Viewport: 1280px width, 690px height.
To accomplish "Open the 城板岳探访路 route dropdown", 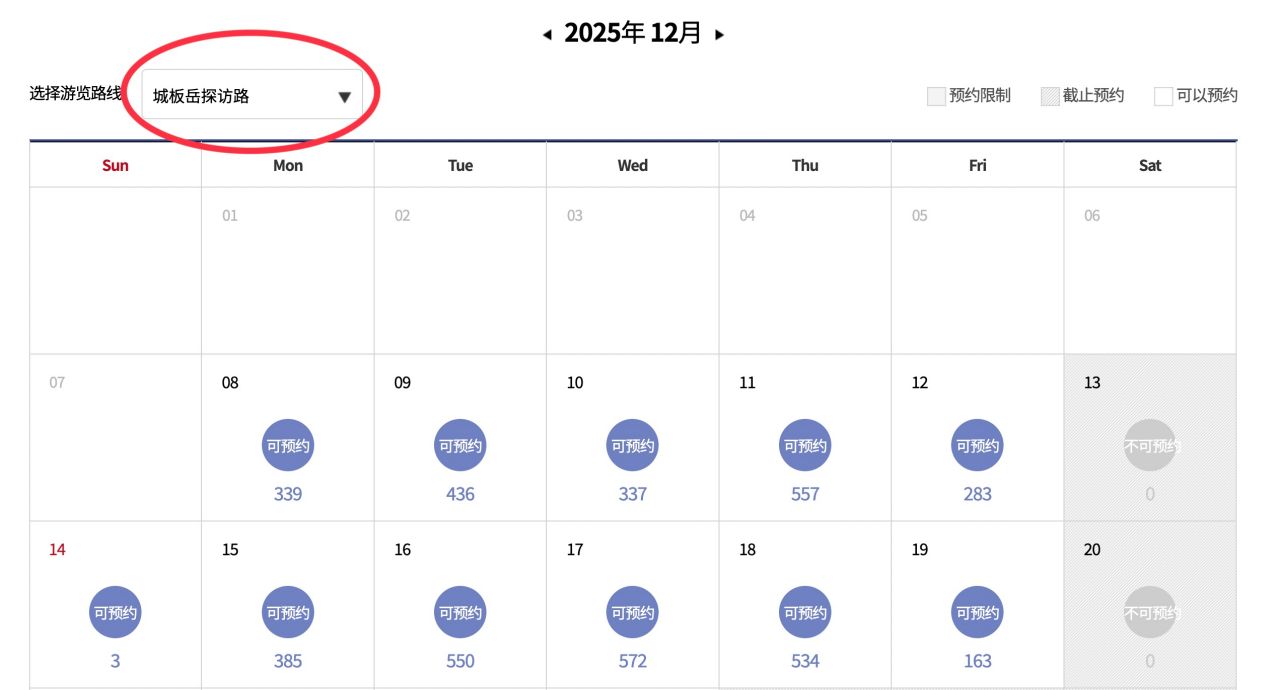I will tap(251, 96).
